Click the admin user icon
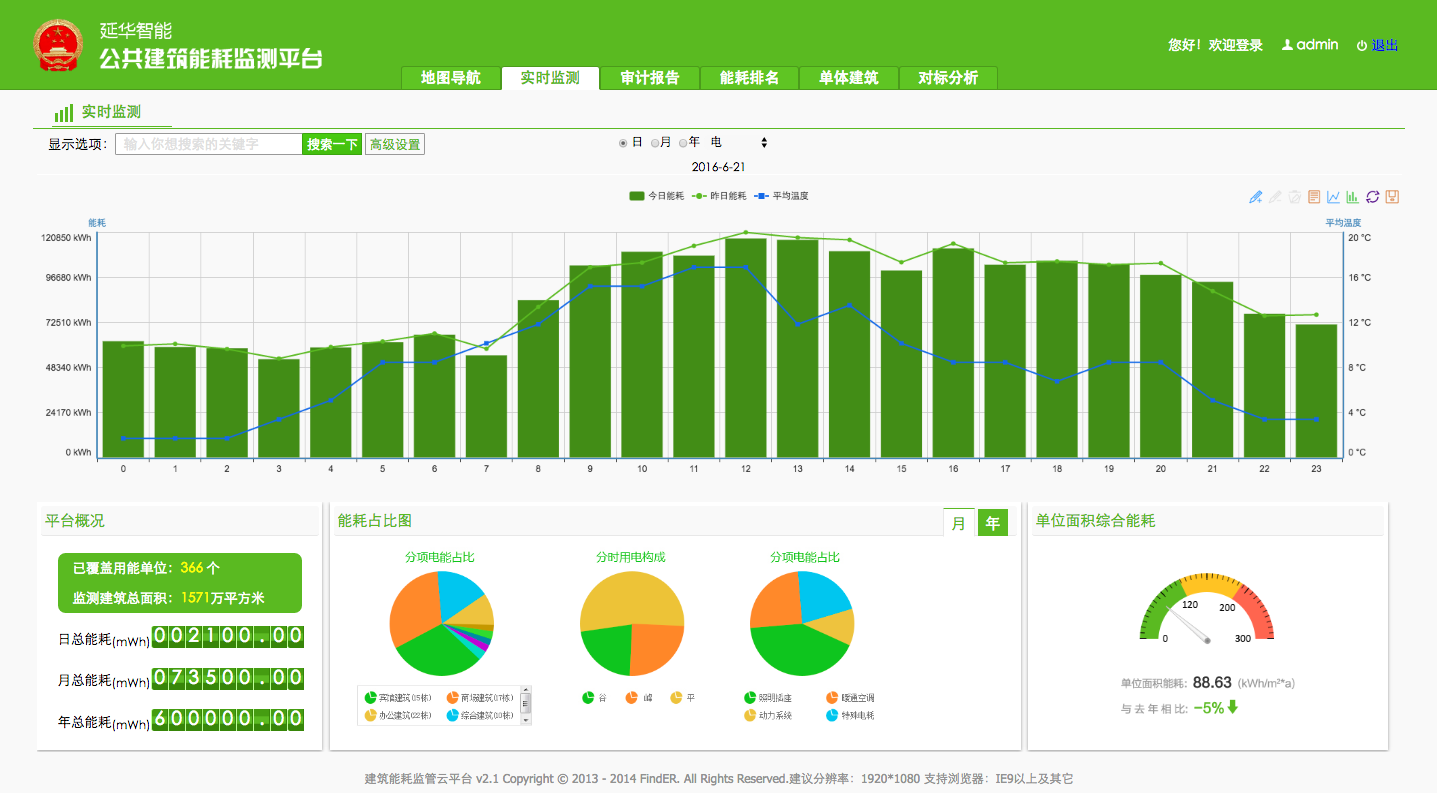1437x793 pixels. coord(1287,45)
